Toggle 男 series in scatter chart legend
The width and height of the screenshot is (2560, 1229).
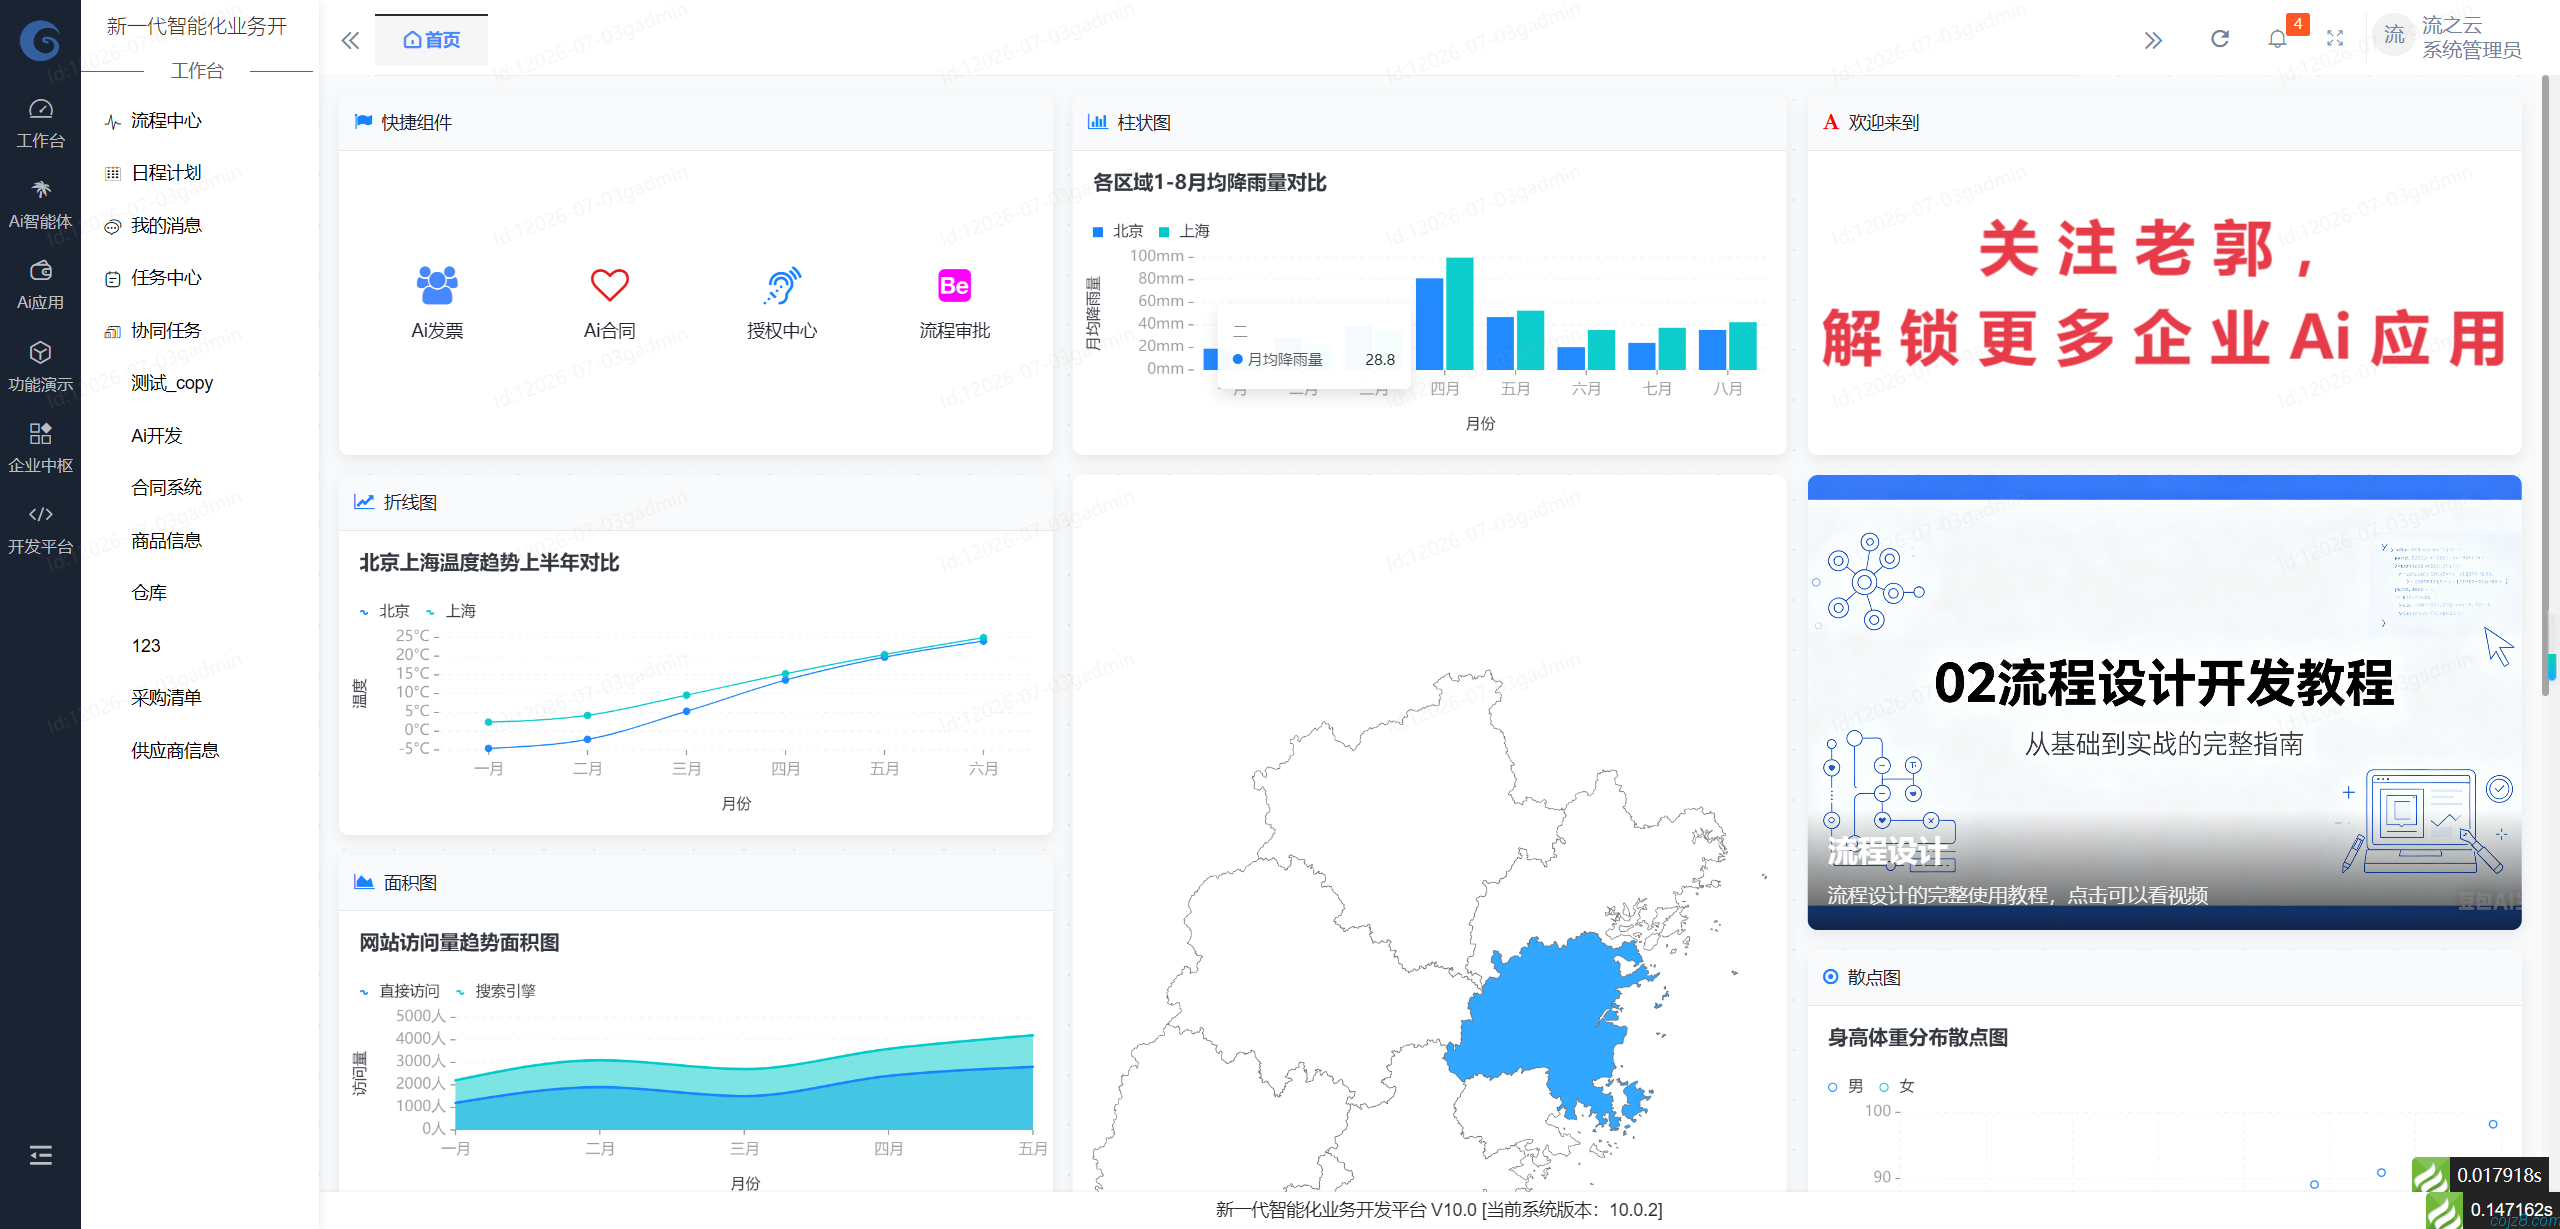coord(1845,1086)
